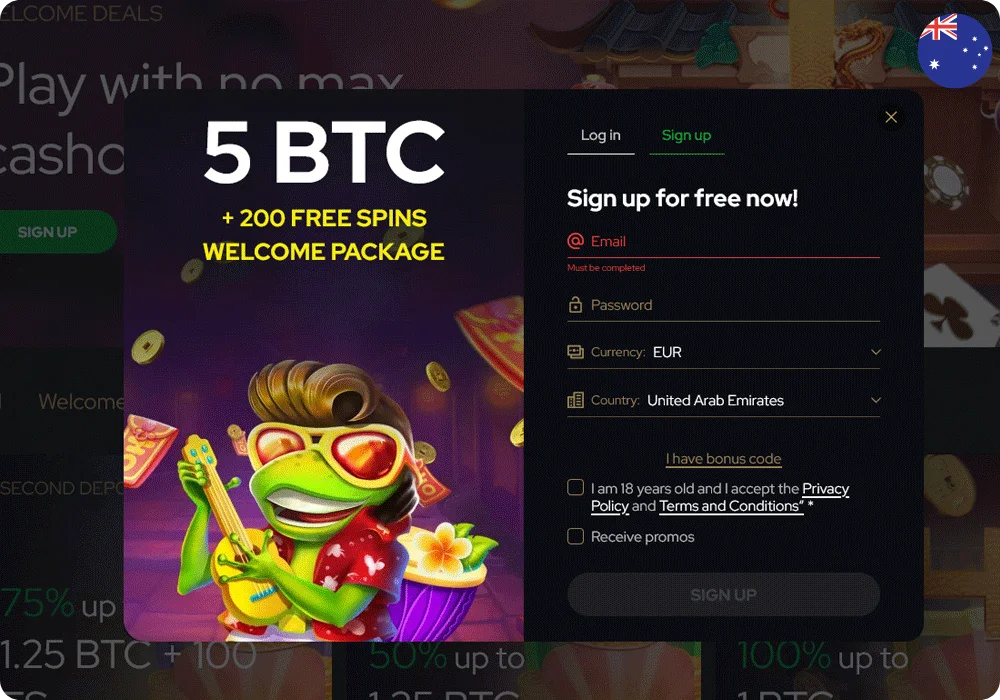Click the country building icon
The height and width of the screenshot is (700, 1000).
coord(575,400)
